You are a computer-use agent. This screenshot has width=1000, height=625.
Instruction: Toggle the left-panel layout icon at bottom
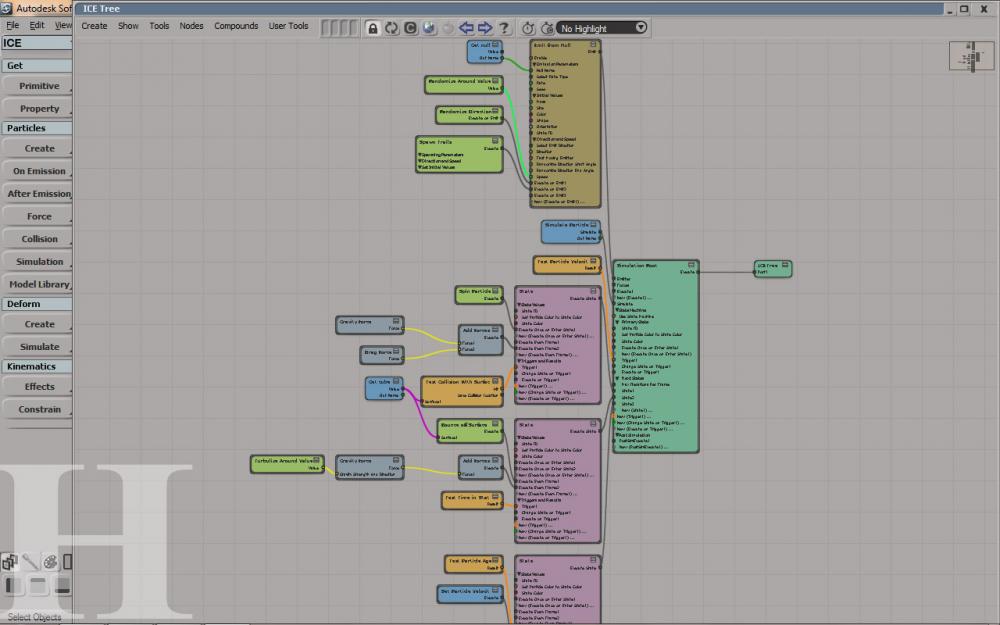[13, 585]
